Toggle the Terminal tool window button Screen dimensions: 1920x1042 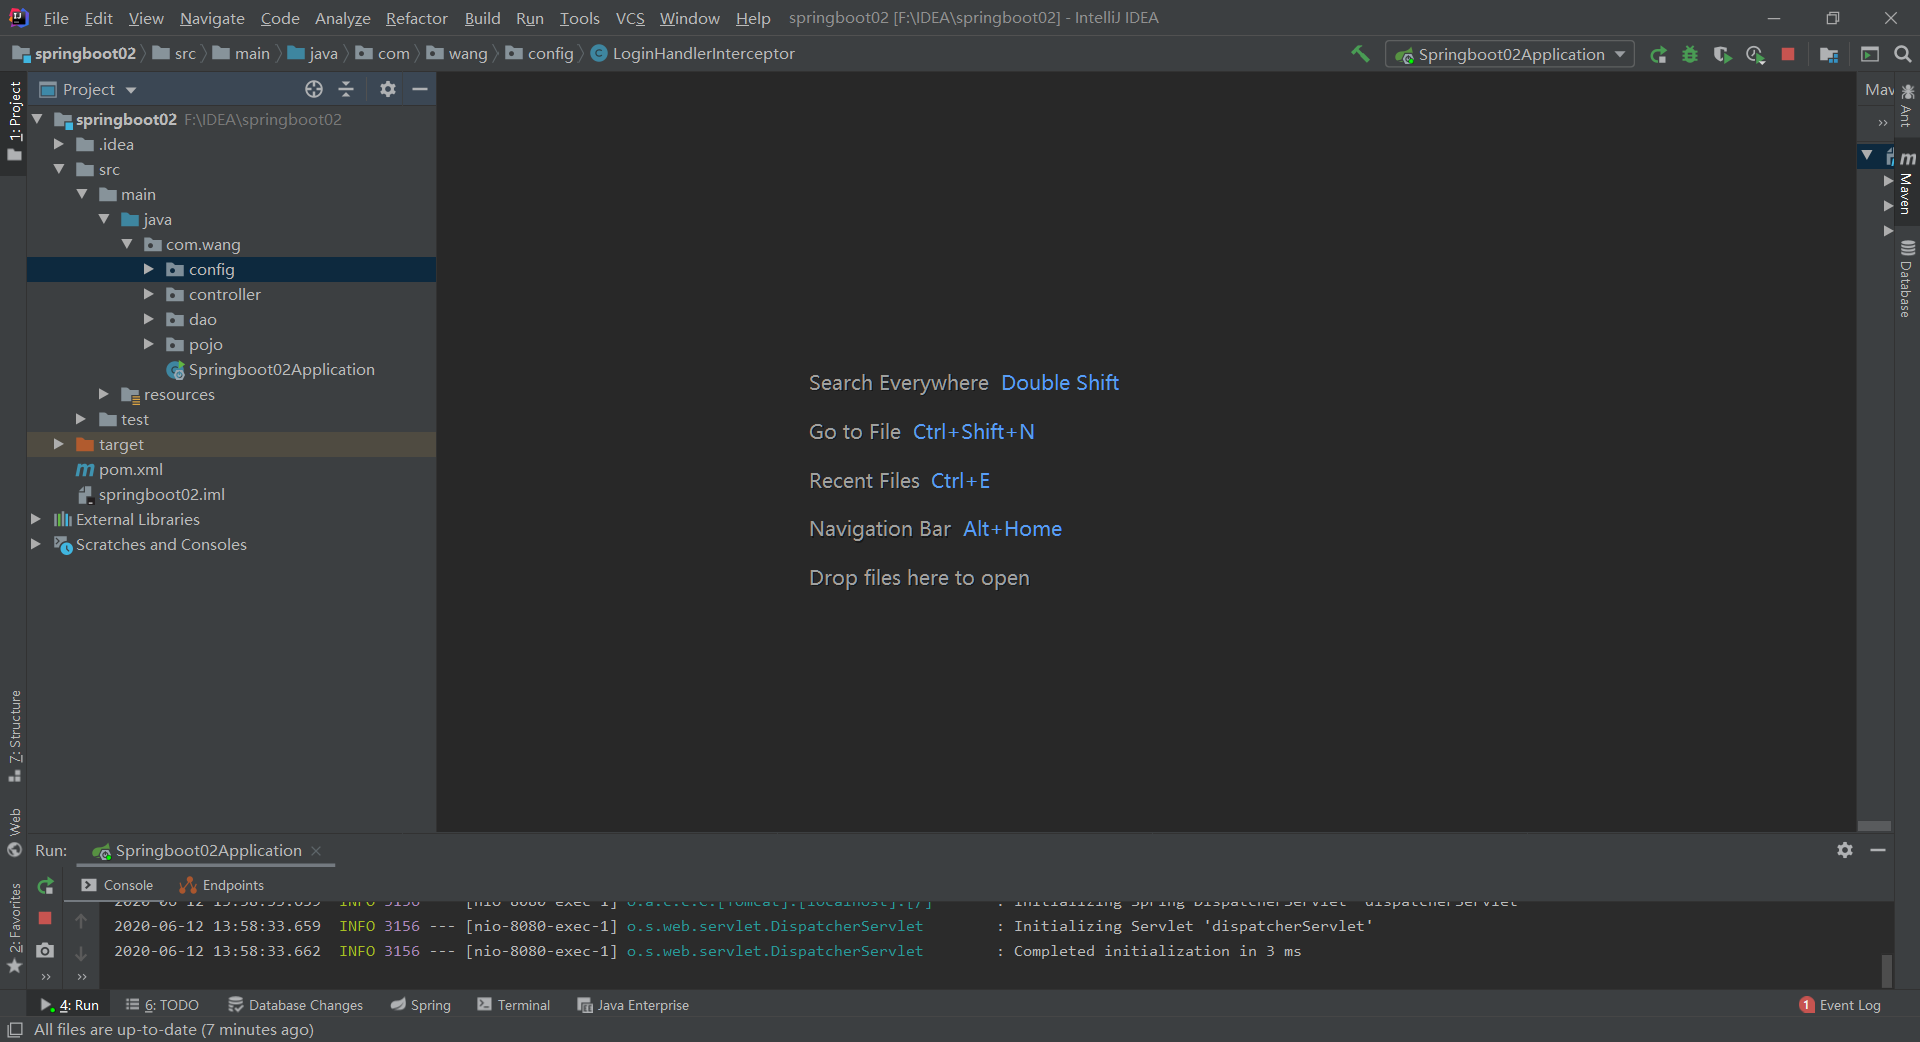513,1005
